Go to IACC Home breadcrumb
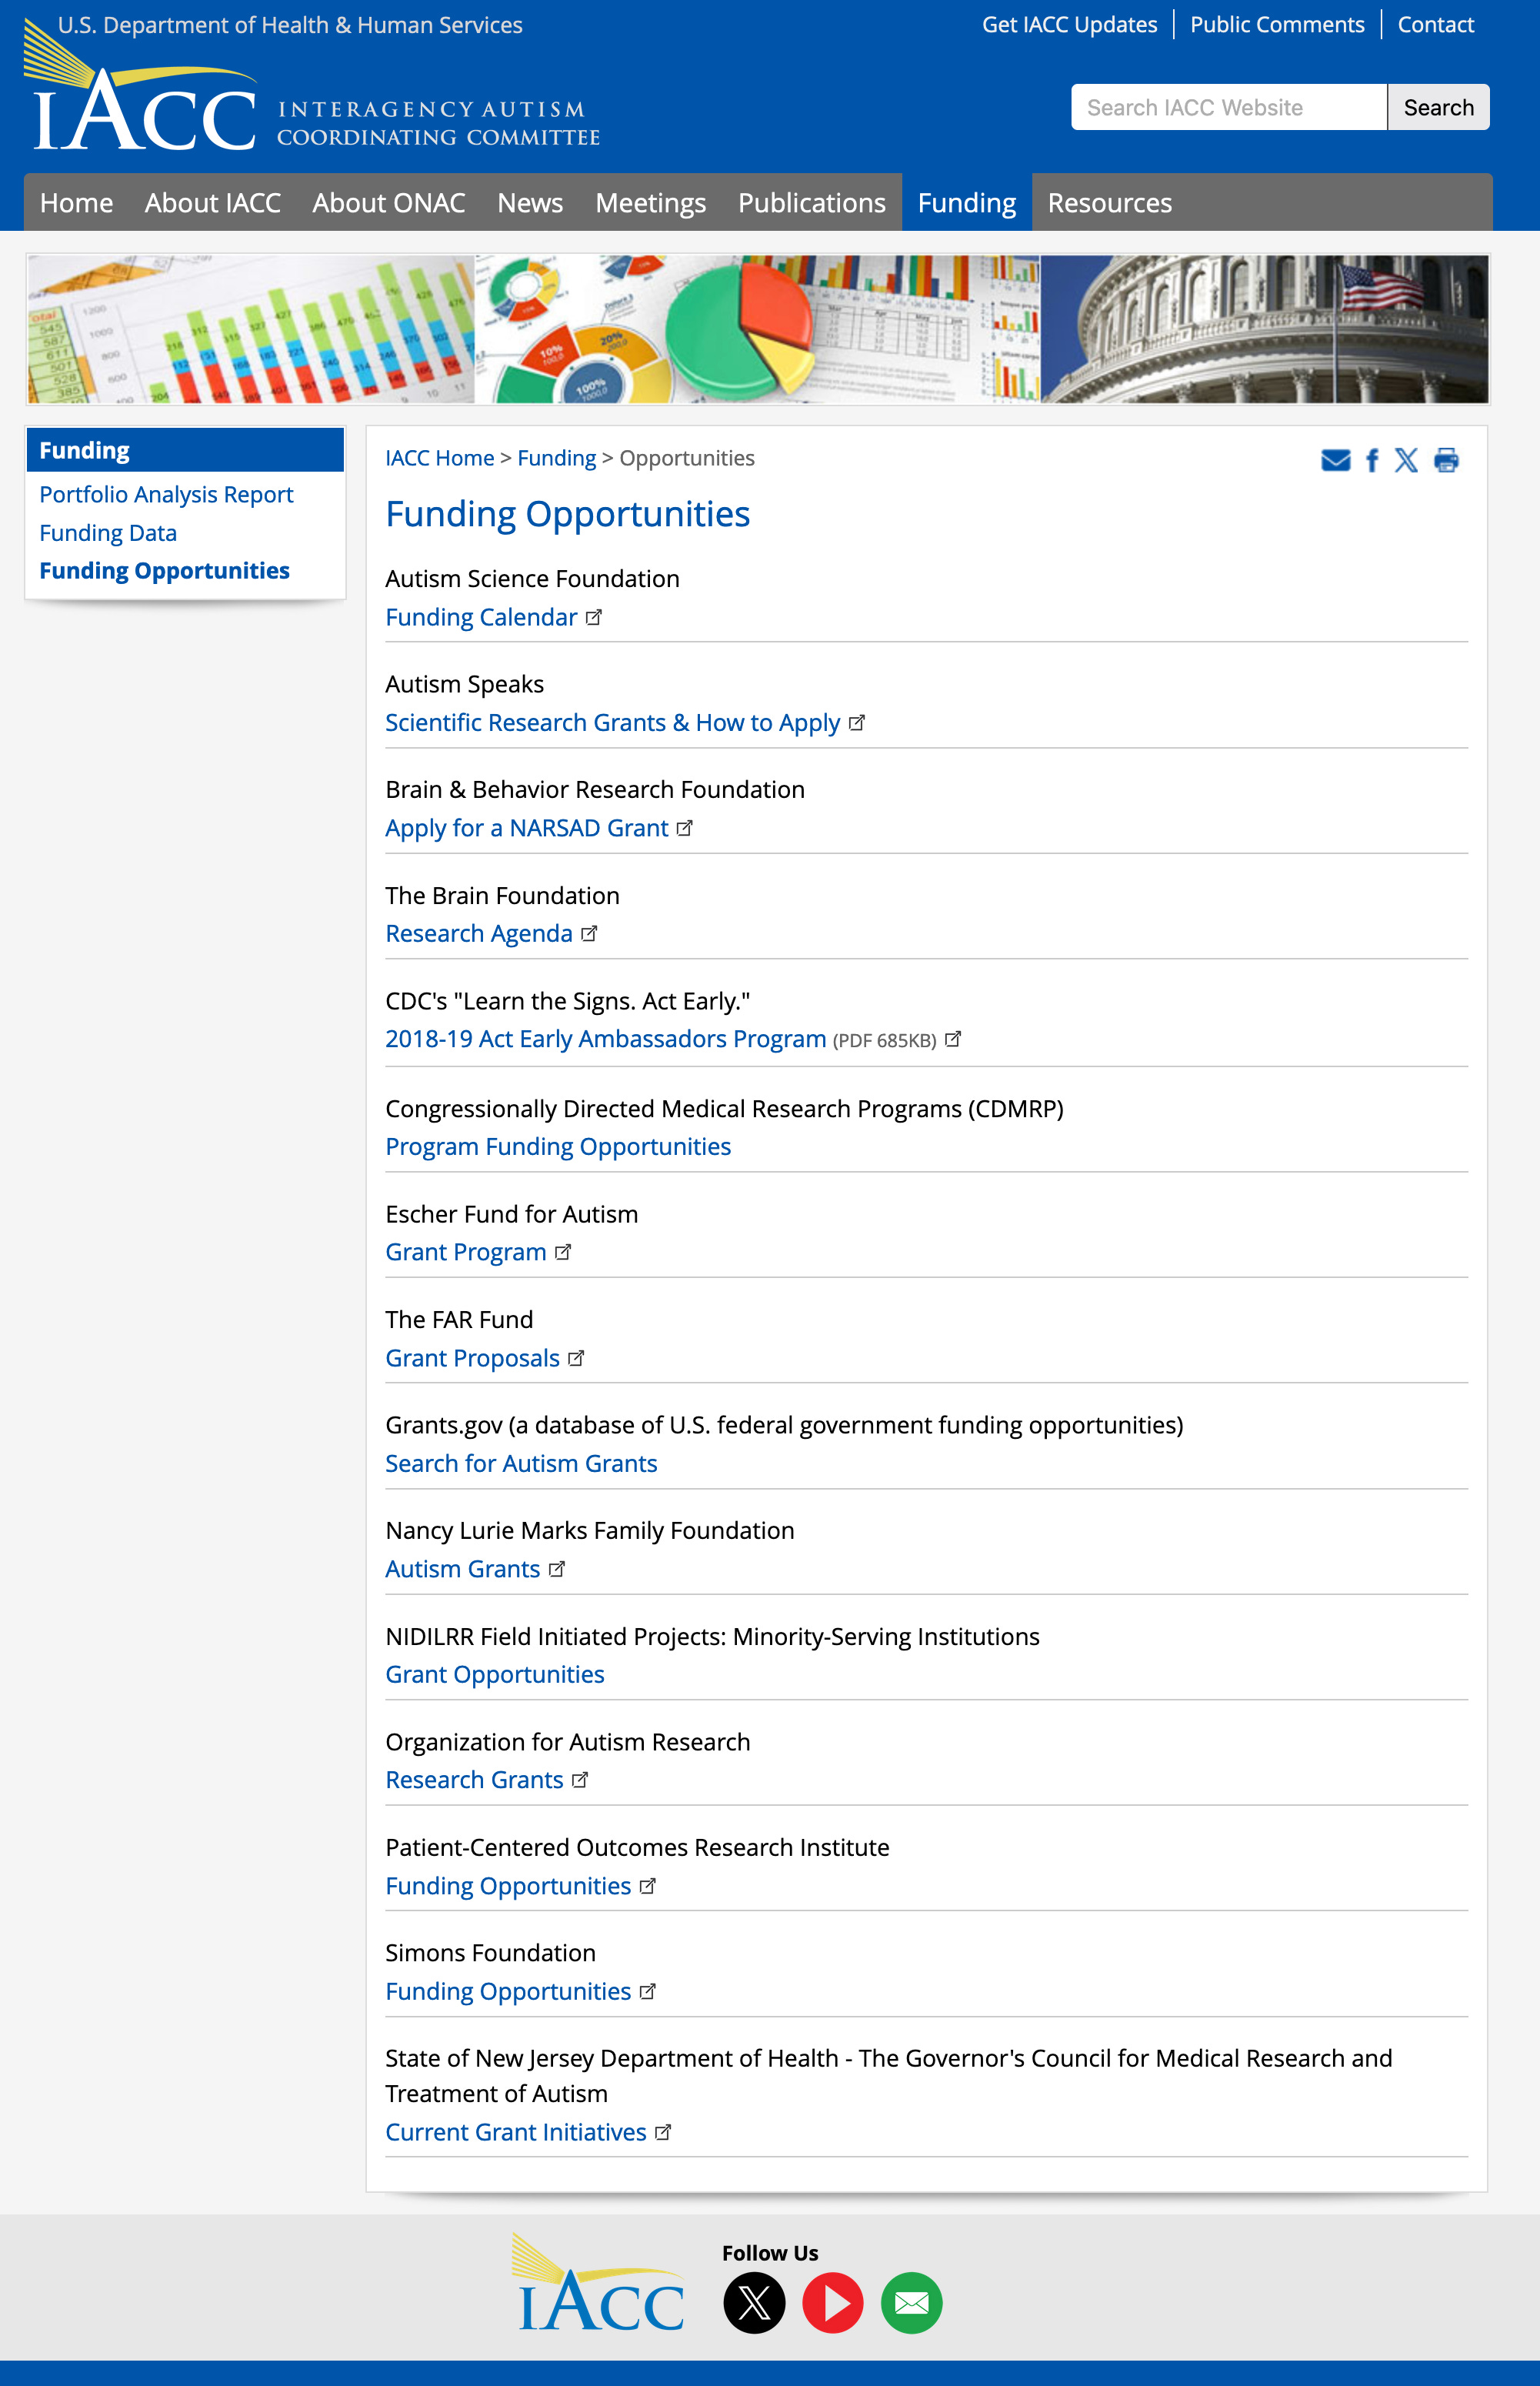Screen dimensions: 1540x2386 (x=440, y=458)
